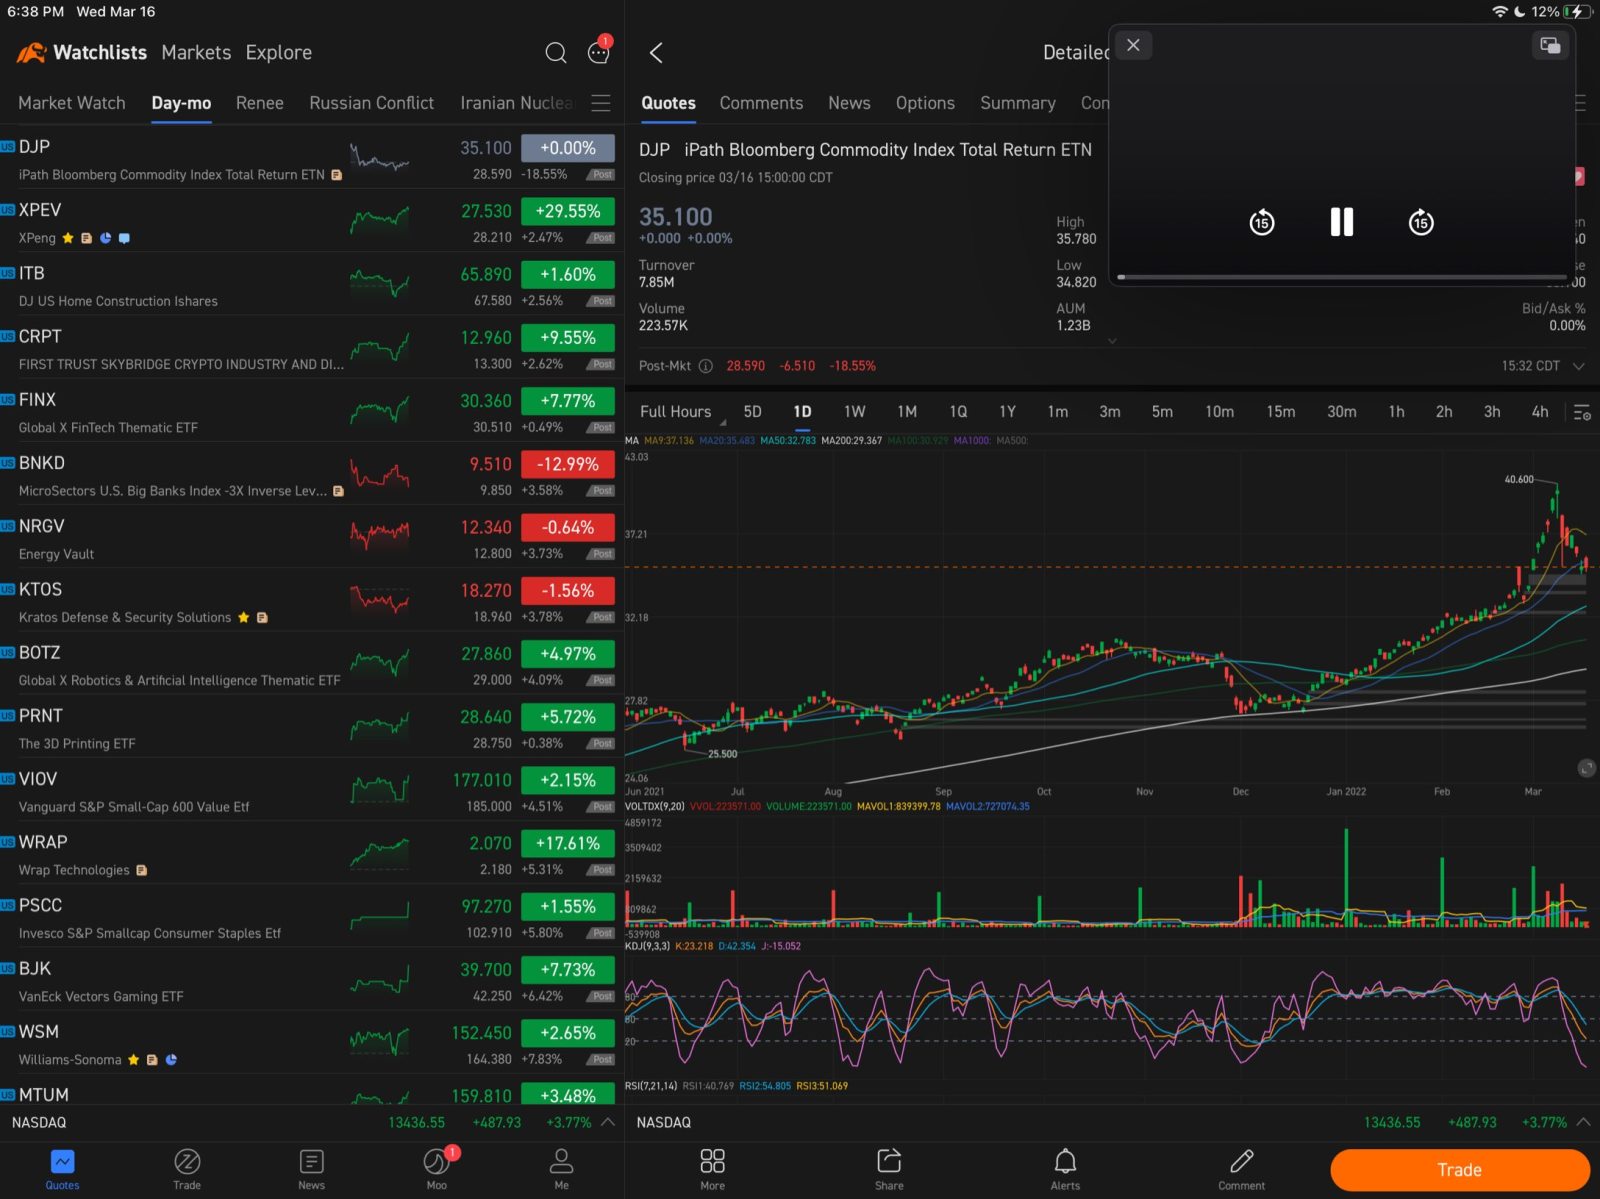Open the Comments tab for DJP
1600x1199 pixels.
coord(761,103)
